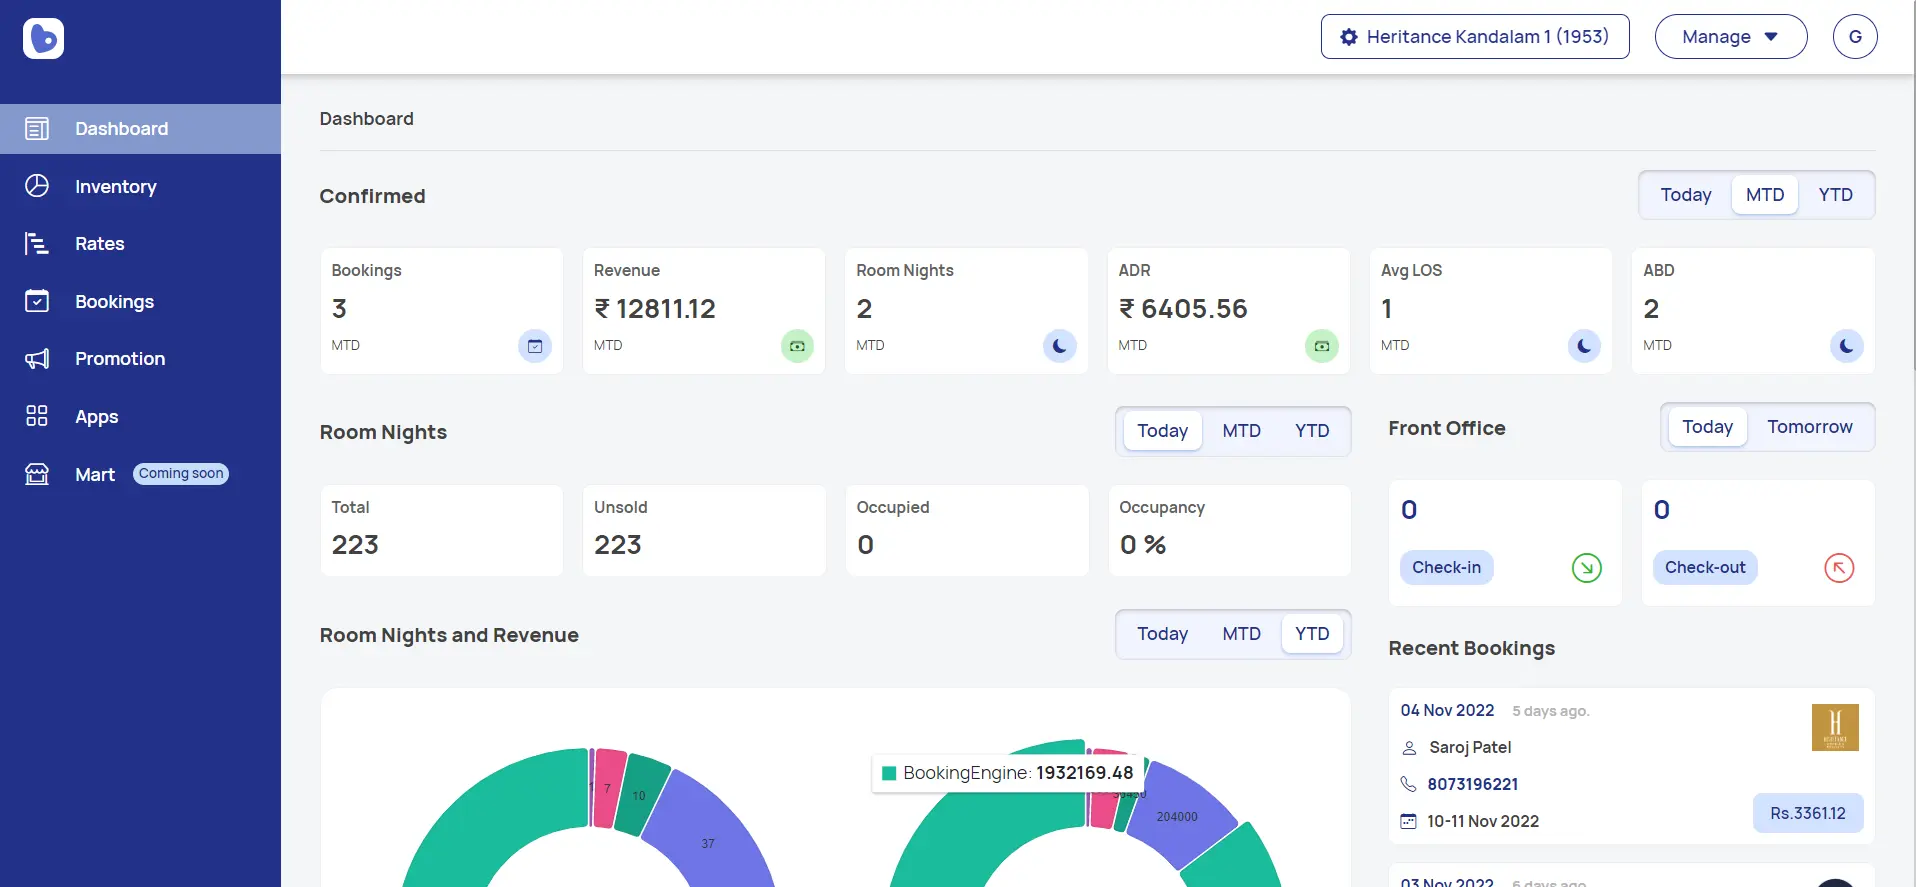The height and width of the screenshot is (887, 1916).
Task: Click the 10-11 Nov 2022 stay dates
Action: (x=1482, y=821)
